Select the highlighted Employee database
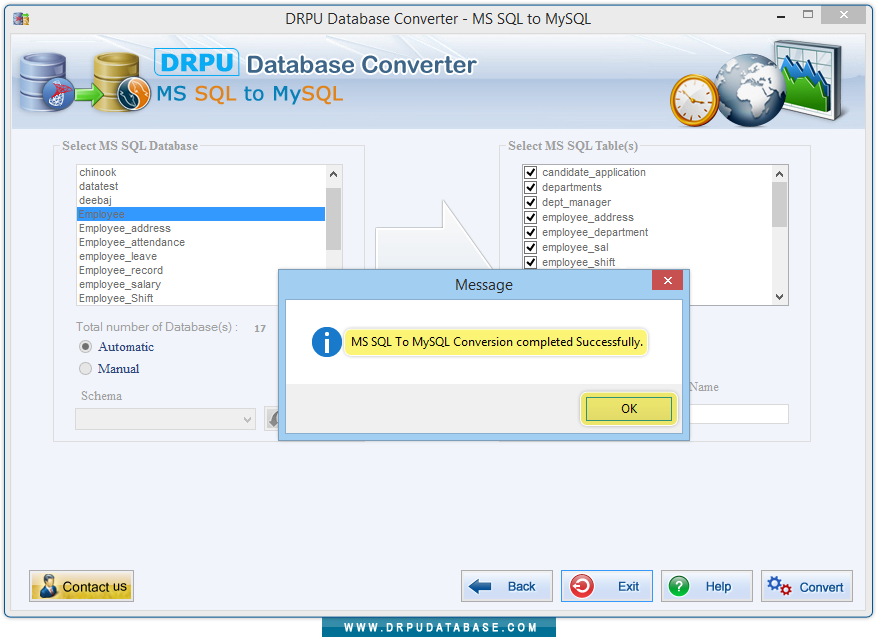Viewport: 877px width, 637px height. (x=200, y=214)
